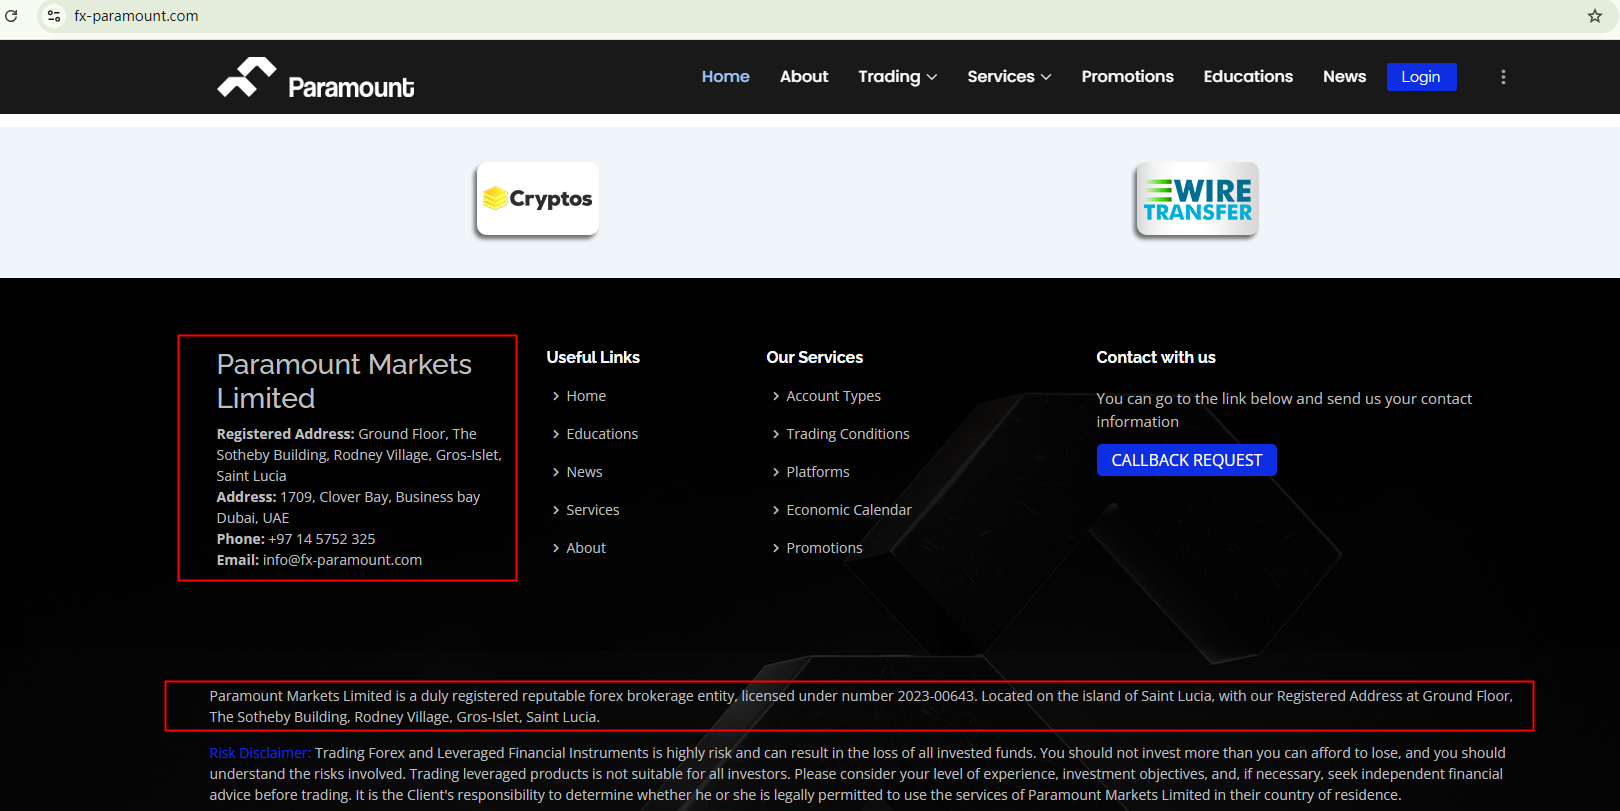Viewport: 1620px width, 811px height.
Task: Click the CALLBACK REQUEST button
Action: point(1186,460)
